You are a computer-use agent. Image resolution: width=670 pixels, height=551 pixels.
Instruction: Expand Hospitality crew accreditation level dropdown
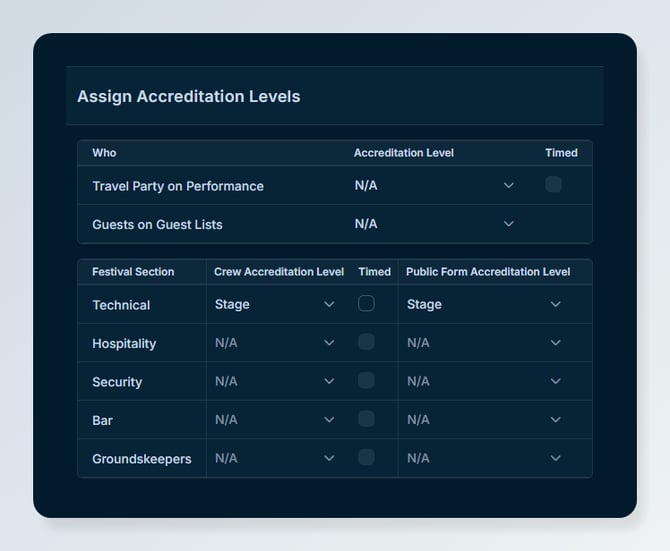click(x=275, y=343)
